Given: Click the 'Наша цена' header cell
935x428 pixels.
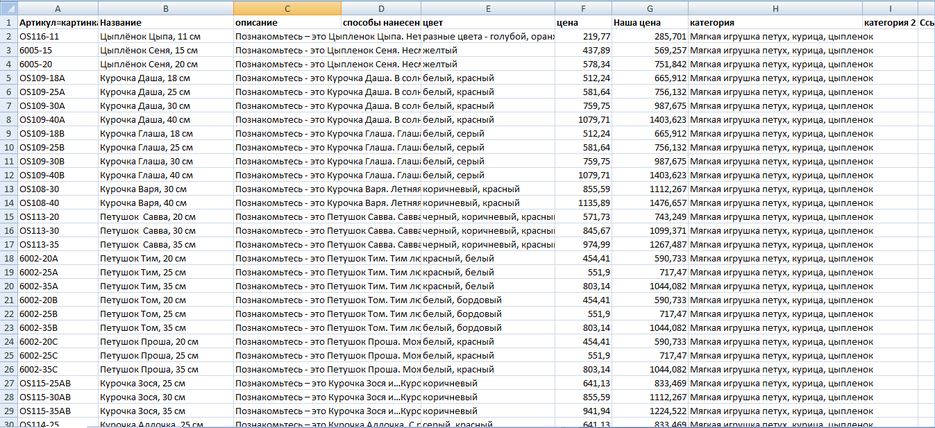Looking at the screenshot, I should coord(649,23).
